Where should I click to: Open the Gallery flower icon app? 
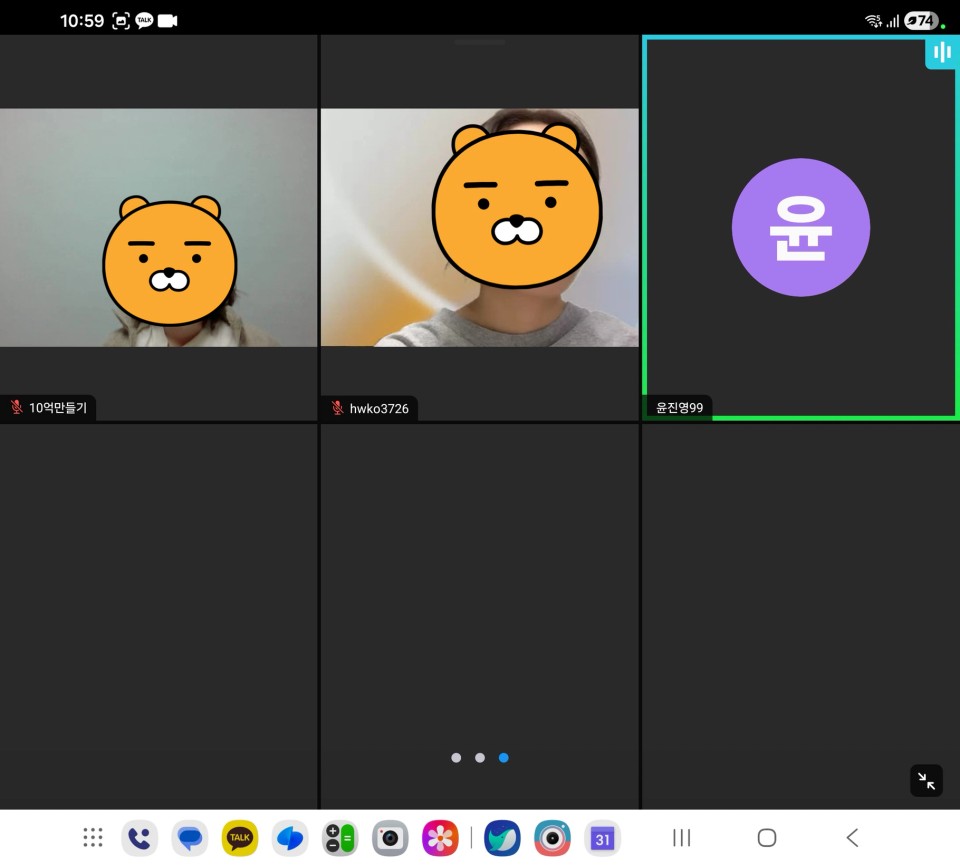440,838
